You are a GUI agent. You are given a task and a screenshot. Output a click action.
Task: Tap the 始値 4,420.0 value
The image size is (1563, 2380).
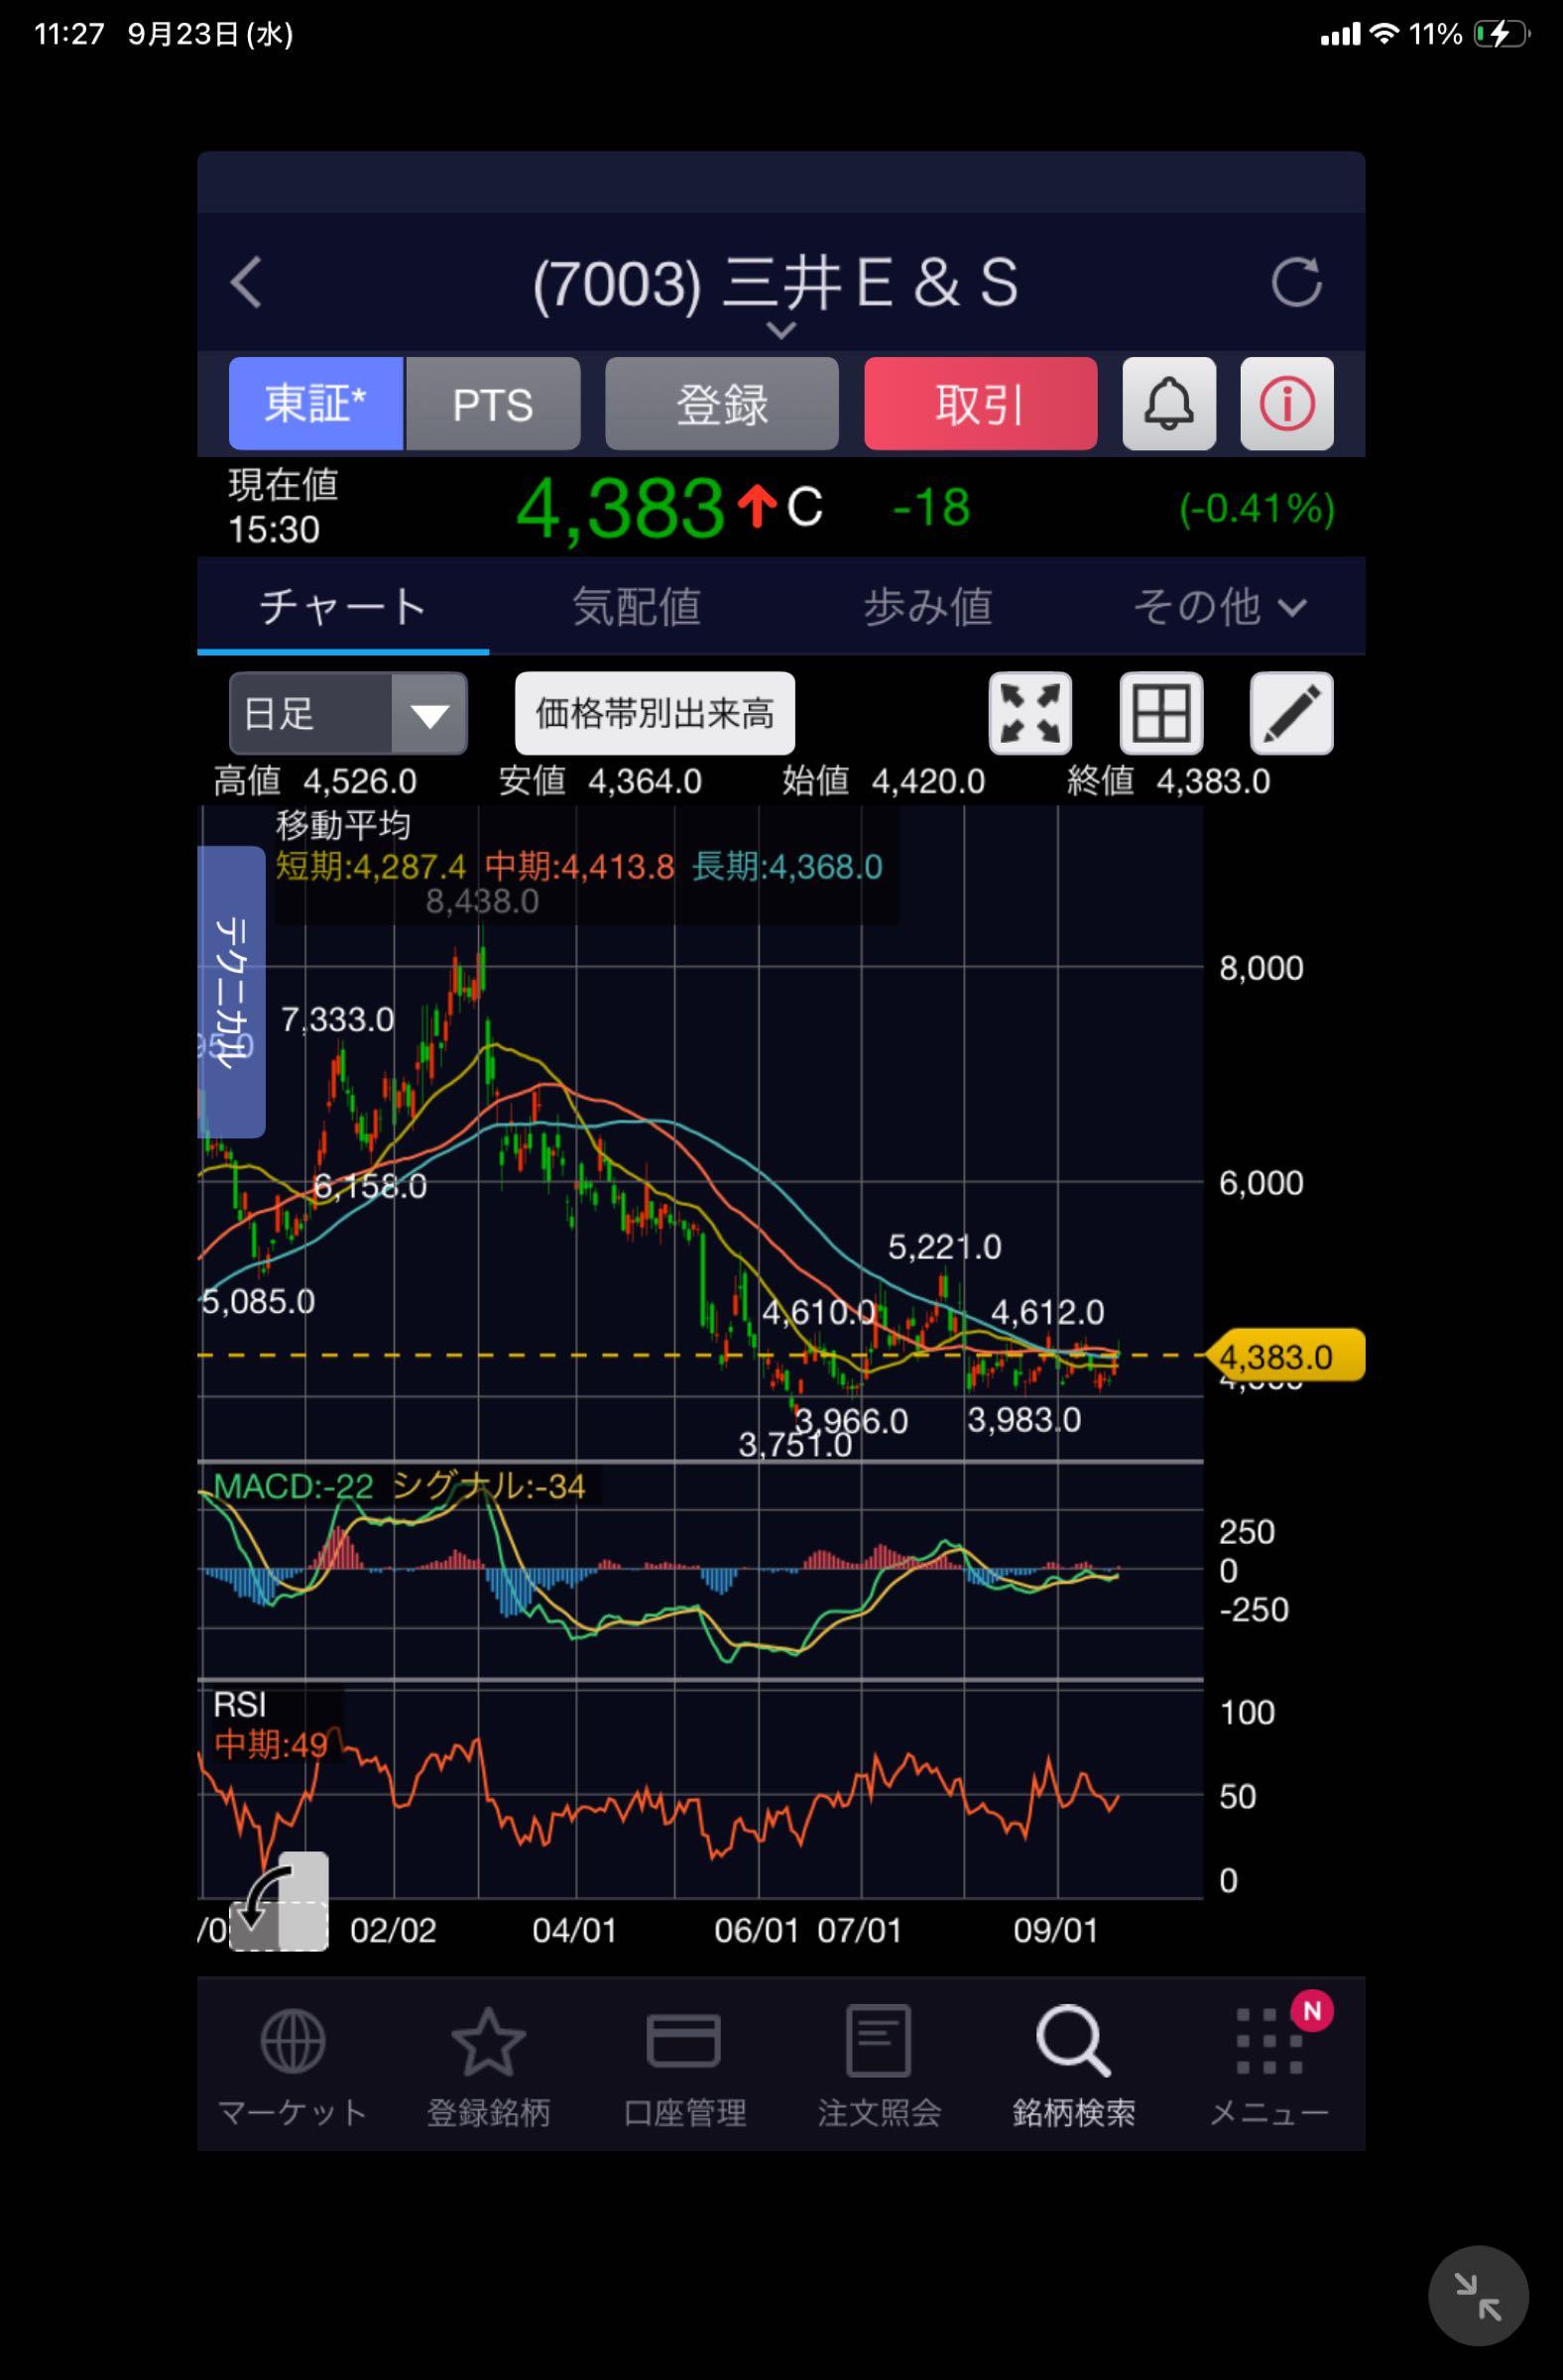click(x=884, y=781)
